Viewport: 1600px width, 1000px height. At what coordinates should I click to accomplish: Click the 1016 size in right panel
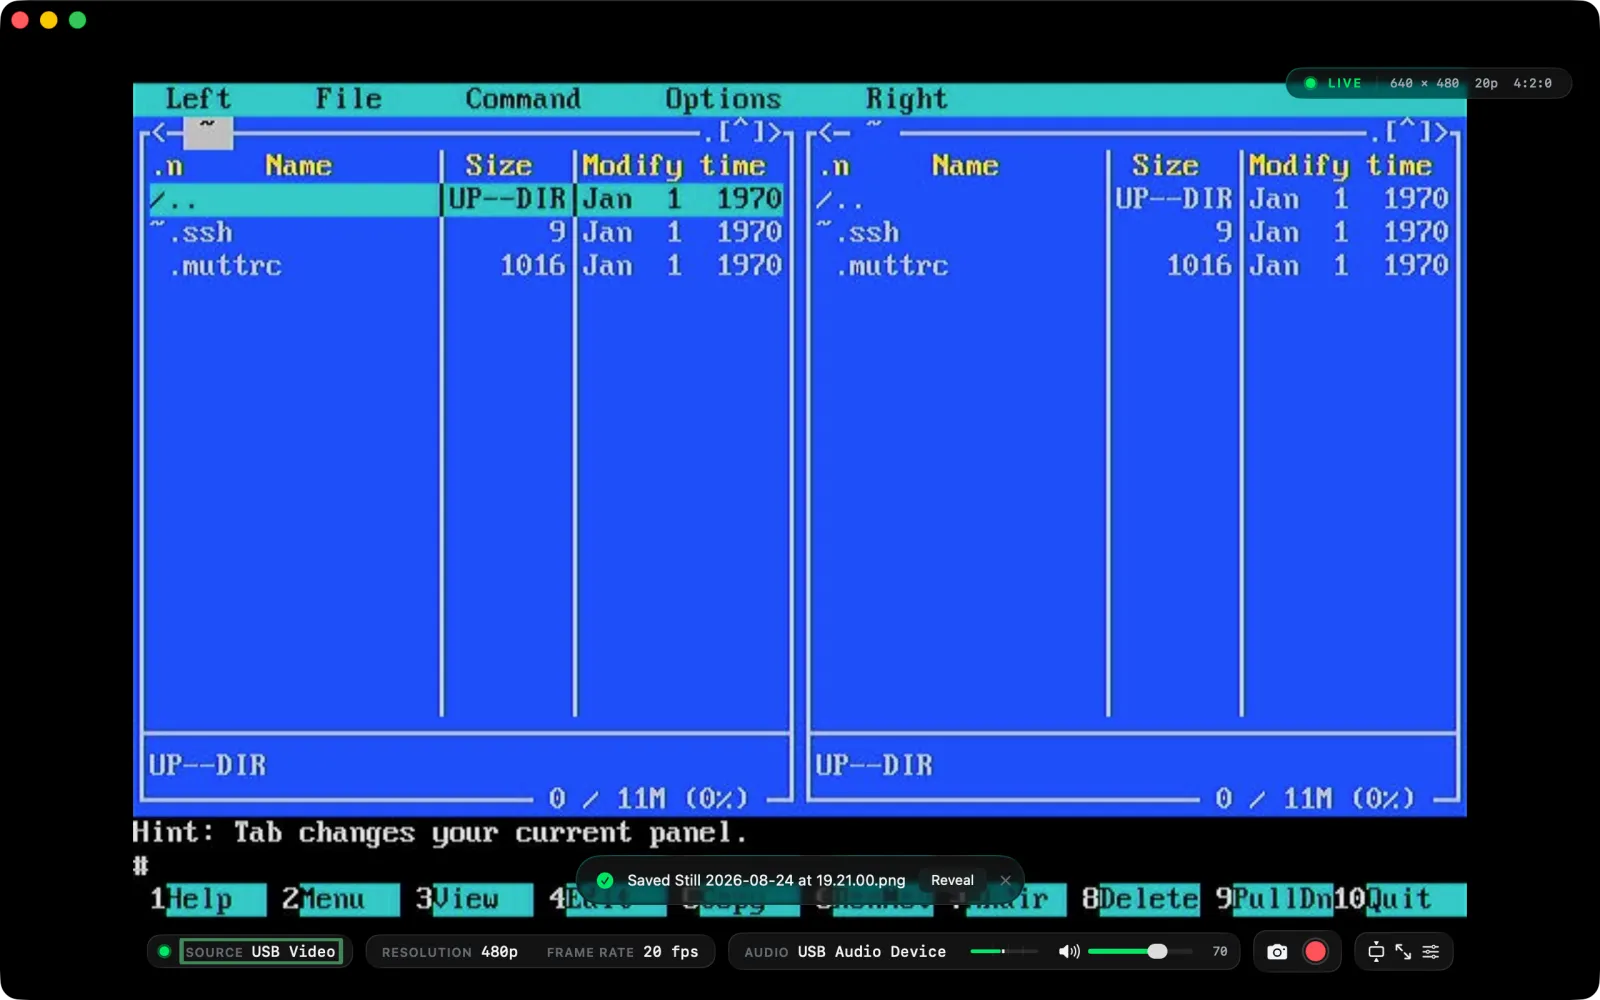[1199, 266]
